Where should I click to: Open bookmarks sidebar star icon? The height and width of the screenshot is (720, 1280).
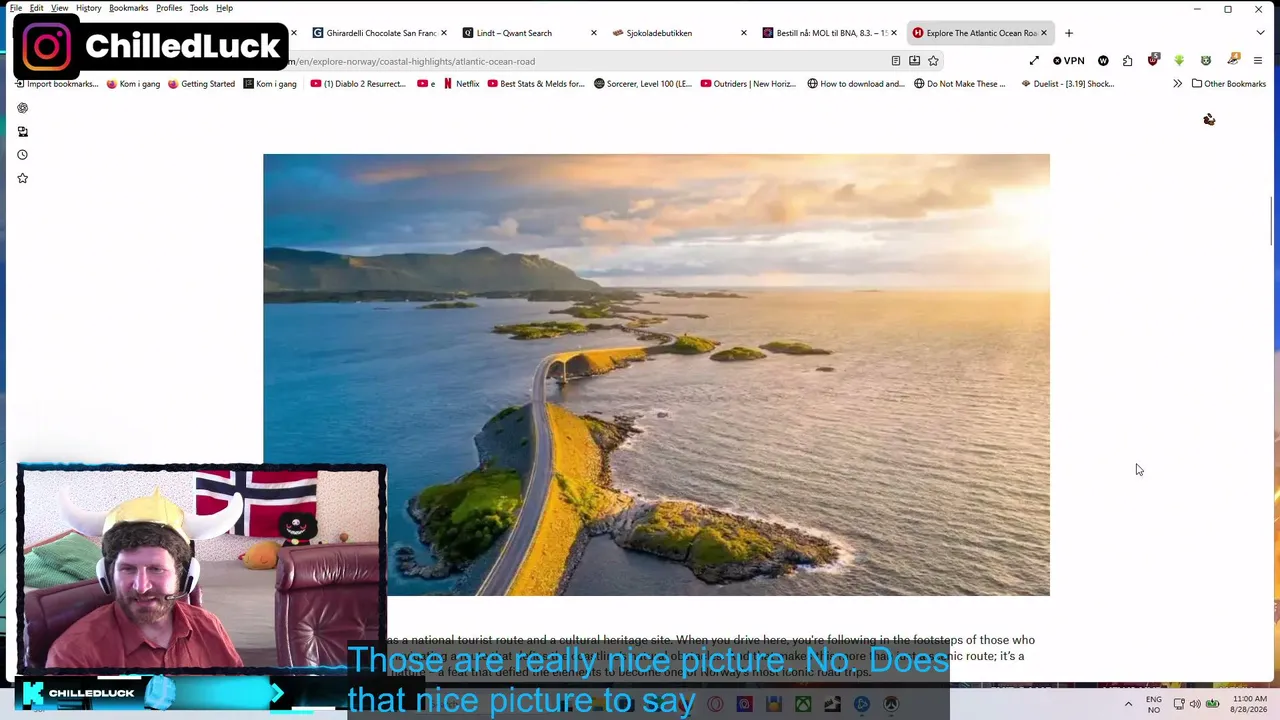(22, 178)
